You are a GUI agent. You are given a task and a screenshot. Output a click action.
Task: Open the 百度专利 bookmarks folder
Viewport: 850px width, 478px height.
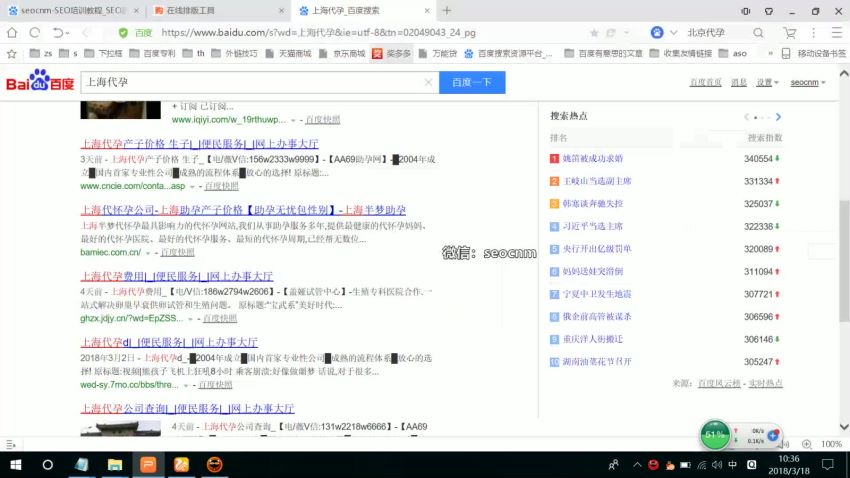click(x=152, y=53)
